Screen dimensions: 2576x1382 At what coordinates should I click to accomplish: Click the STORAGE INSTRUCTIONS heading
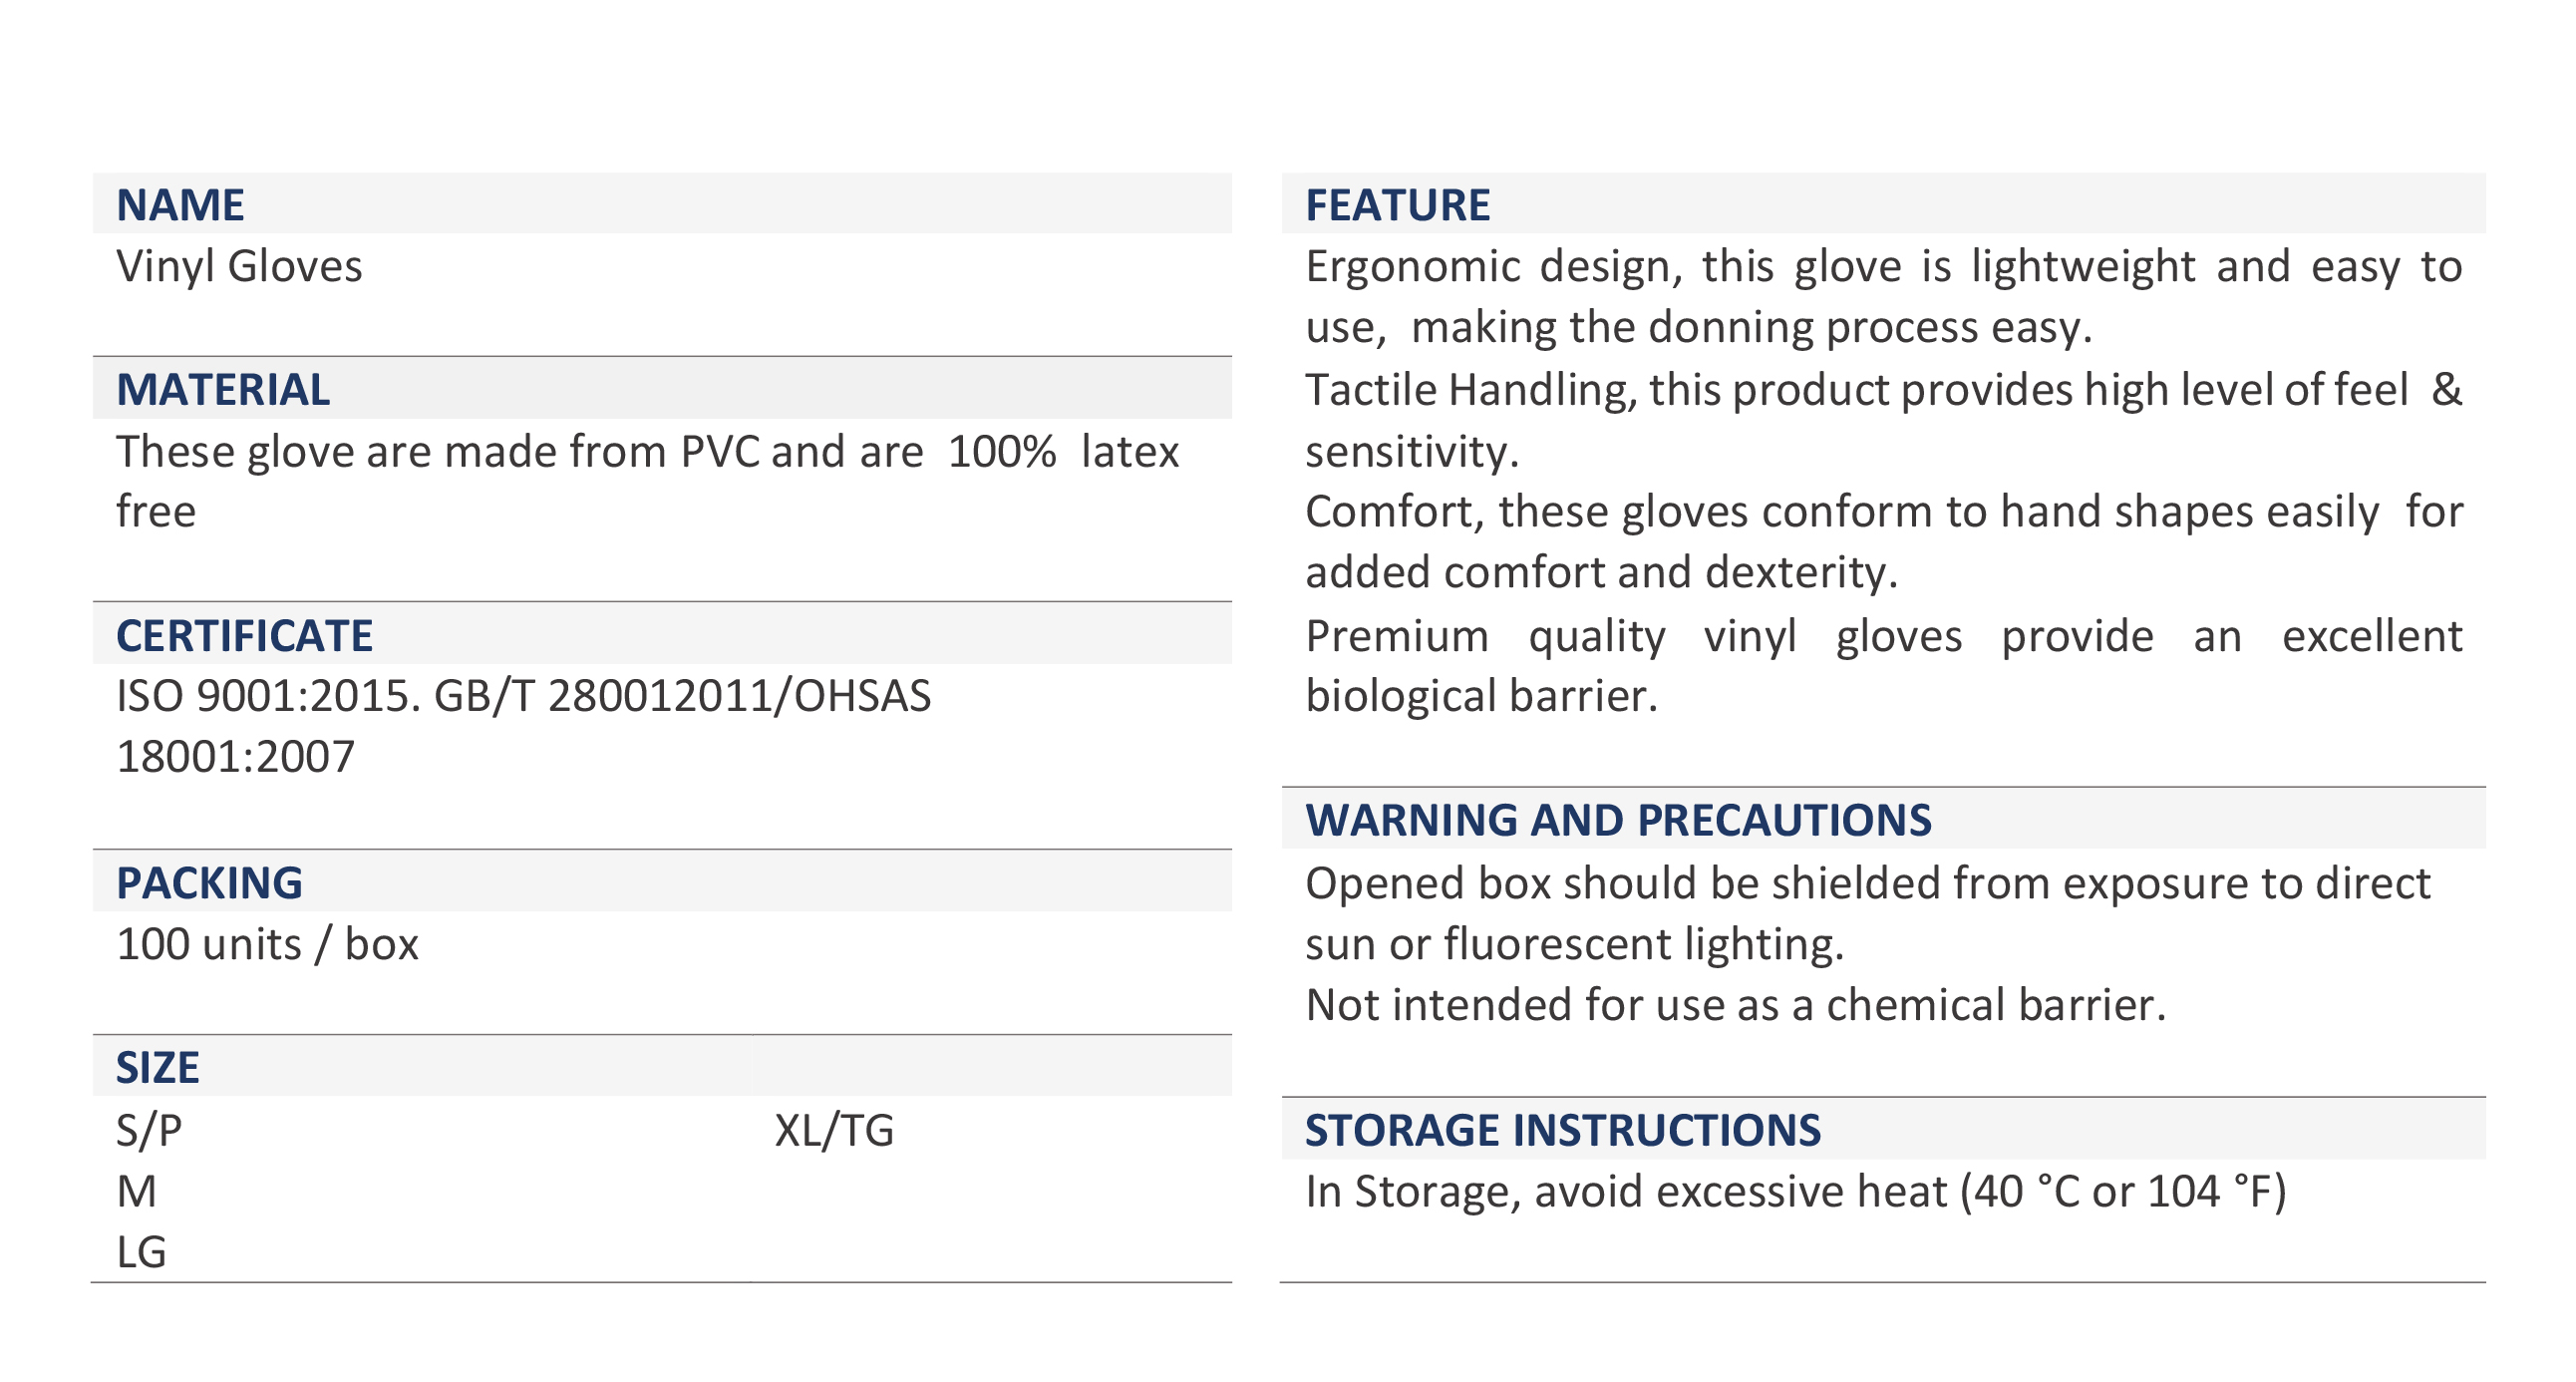click(x=1562, y=1129)
